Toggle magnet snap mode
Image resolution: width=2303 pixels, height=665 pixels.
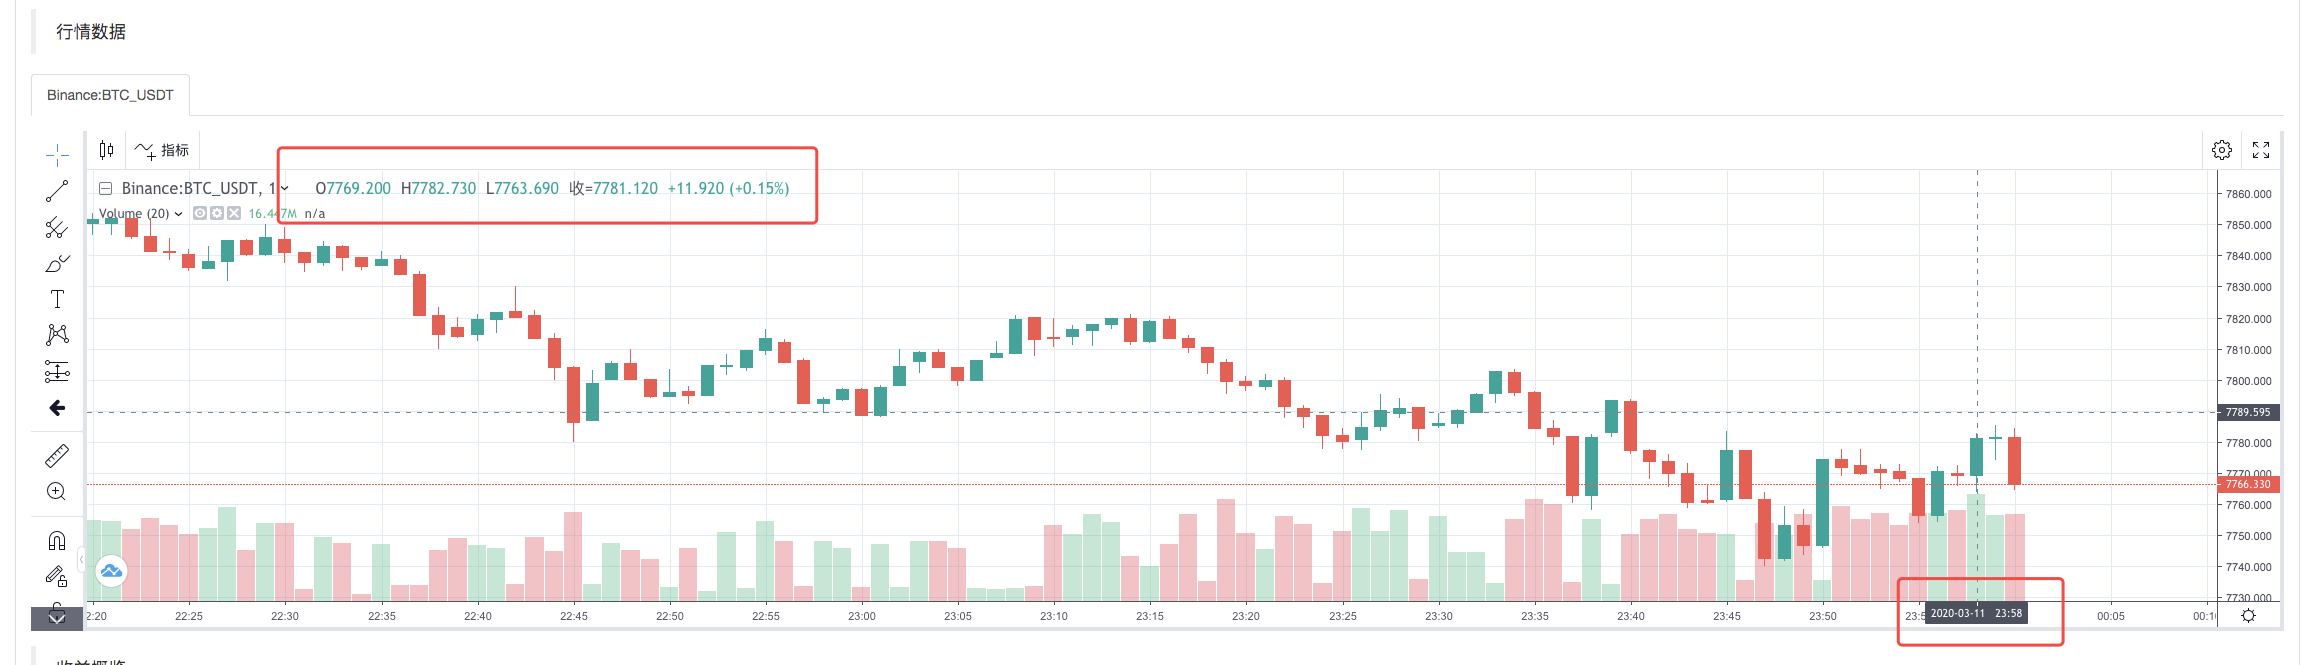57,541
